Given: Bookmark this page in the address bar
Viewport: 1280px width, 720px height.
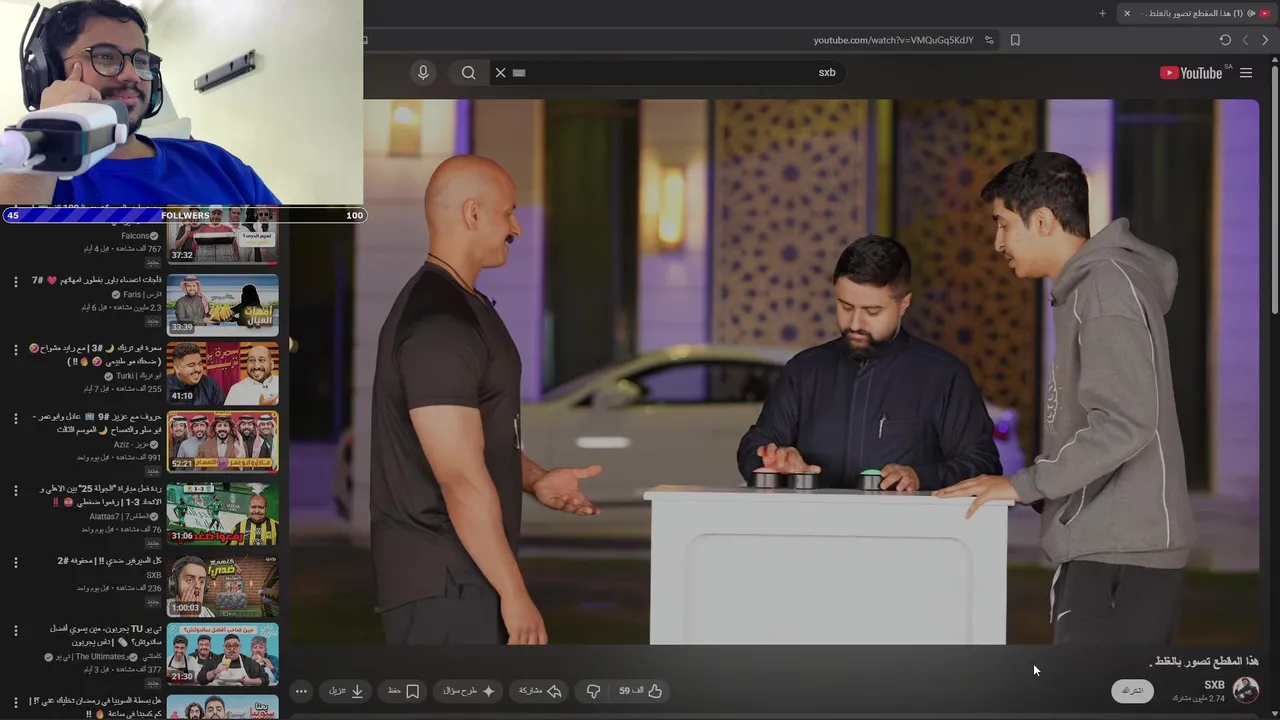Looking at the screenshot, I should tap(1015, 40).
